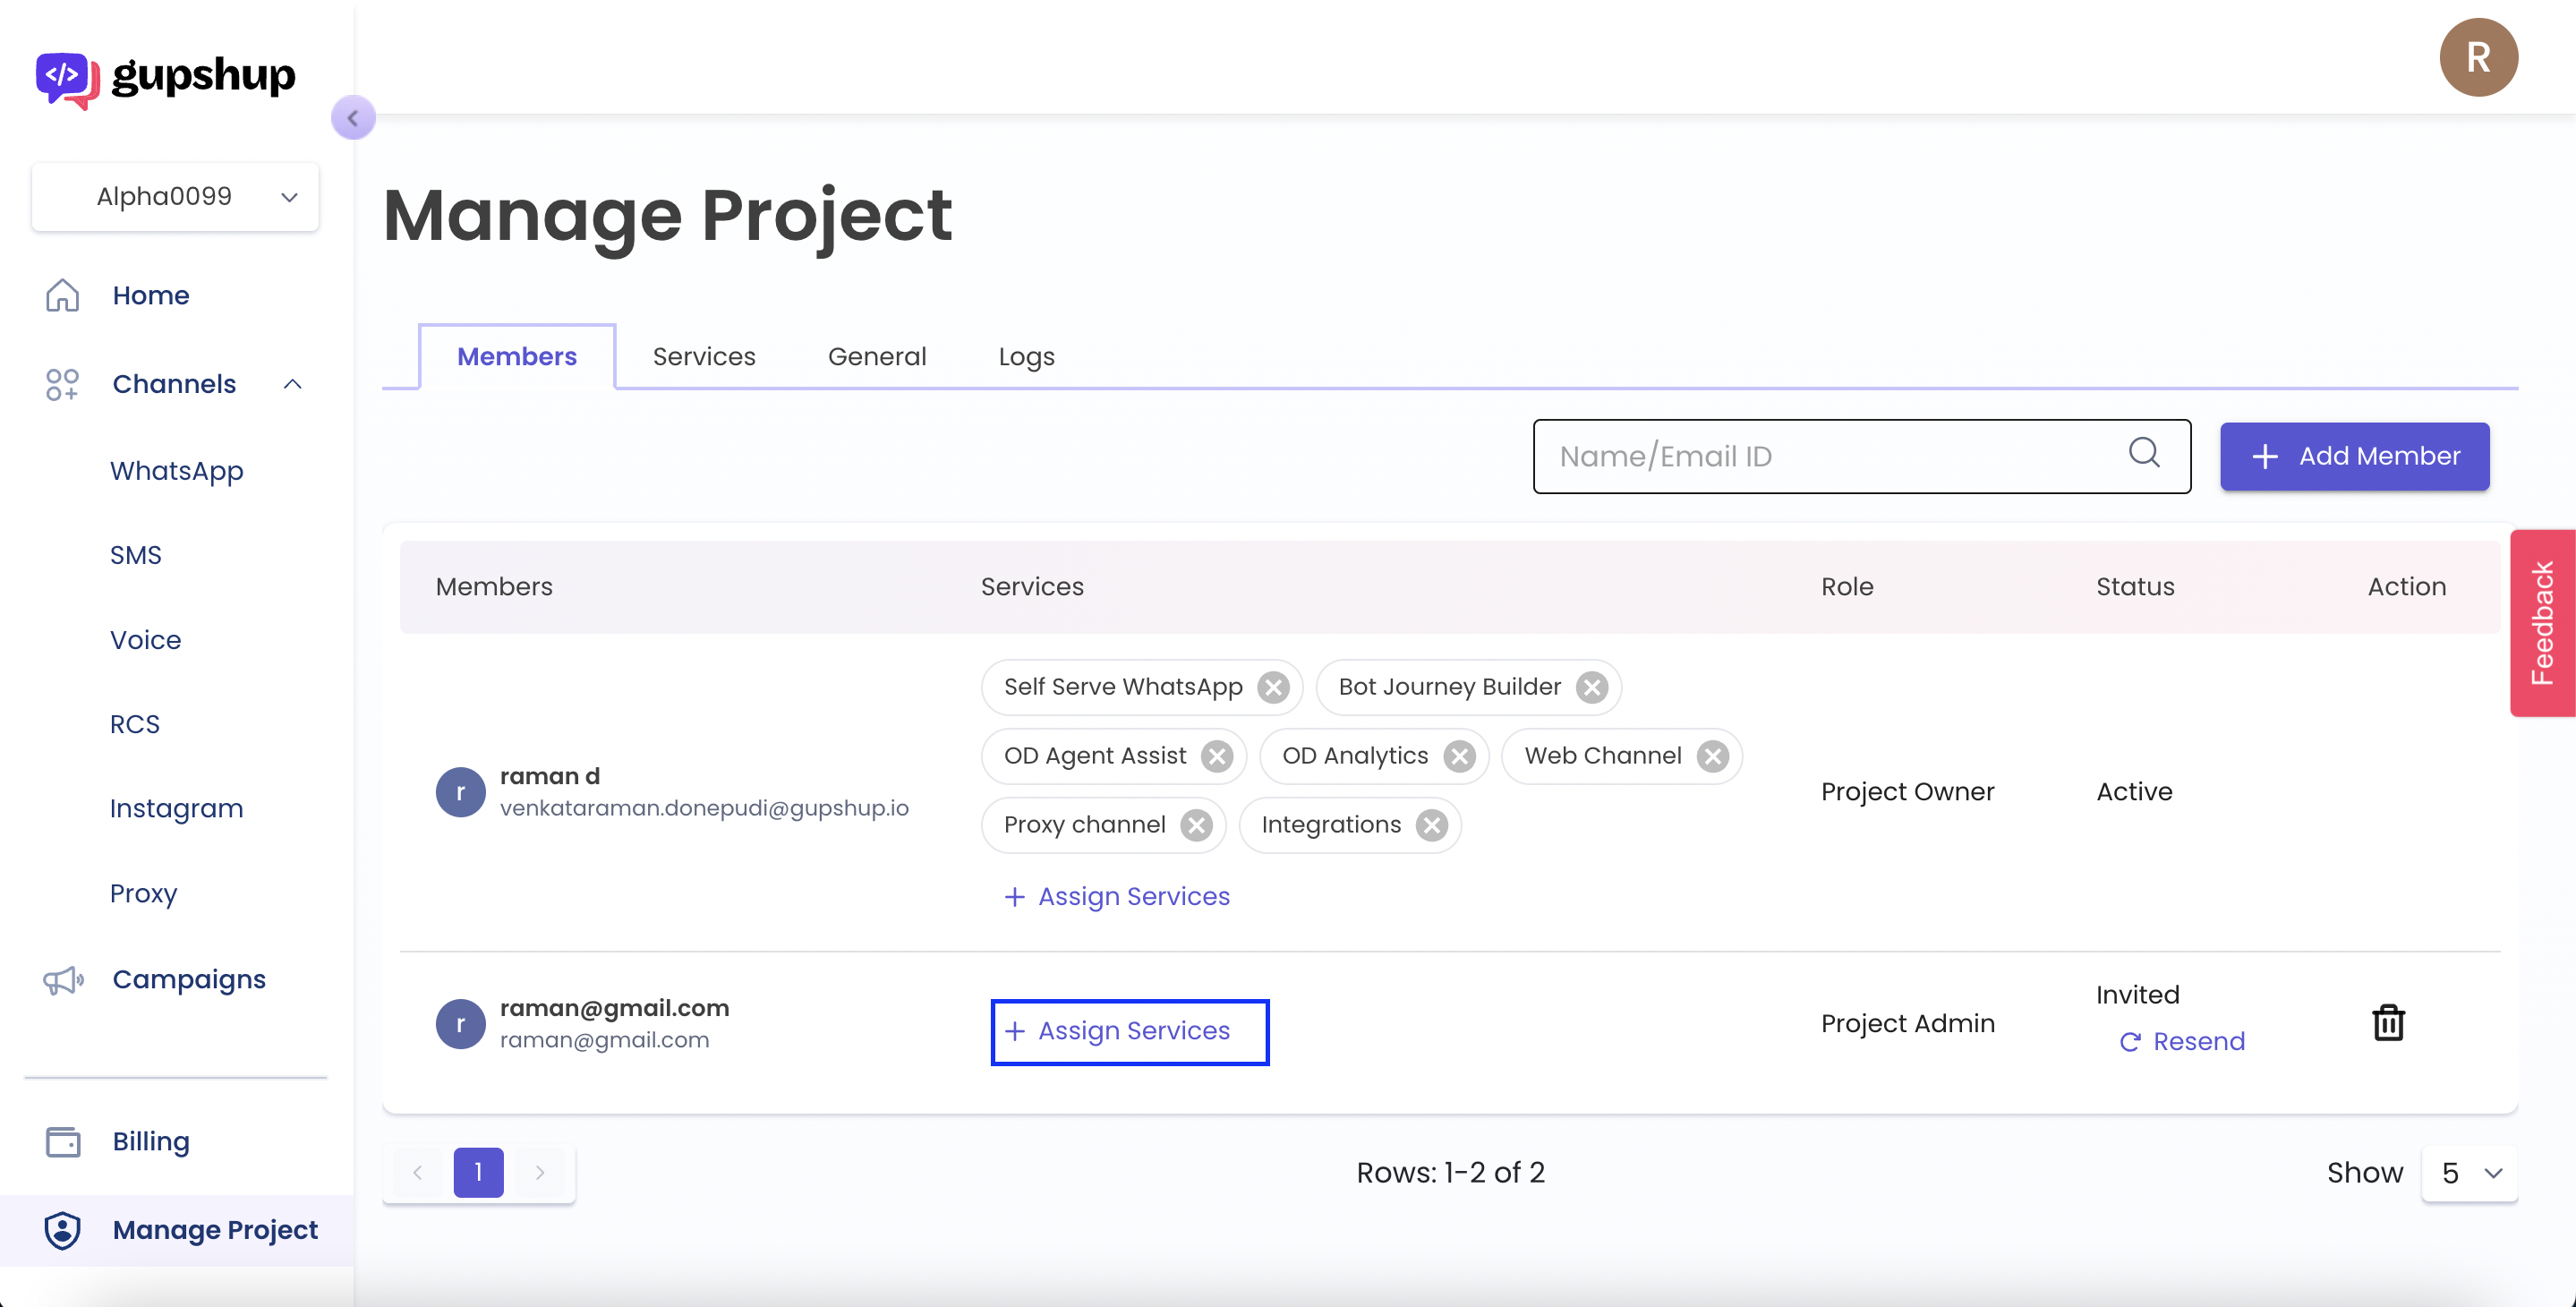Open Billing from the sidebar
Screen dimensions: 2576x1307
pyautogui.click(x=150, y=1141)
